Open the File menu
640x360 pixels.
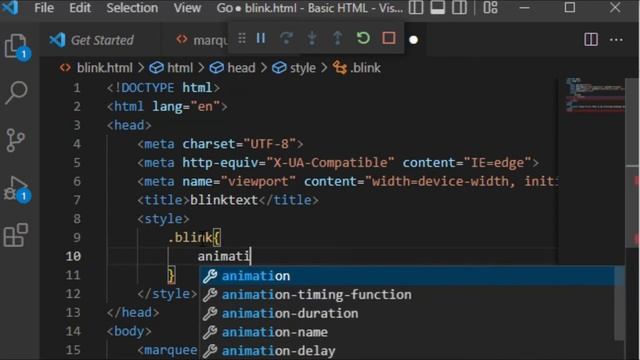tap(44, 8)
